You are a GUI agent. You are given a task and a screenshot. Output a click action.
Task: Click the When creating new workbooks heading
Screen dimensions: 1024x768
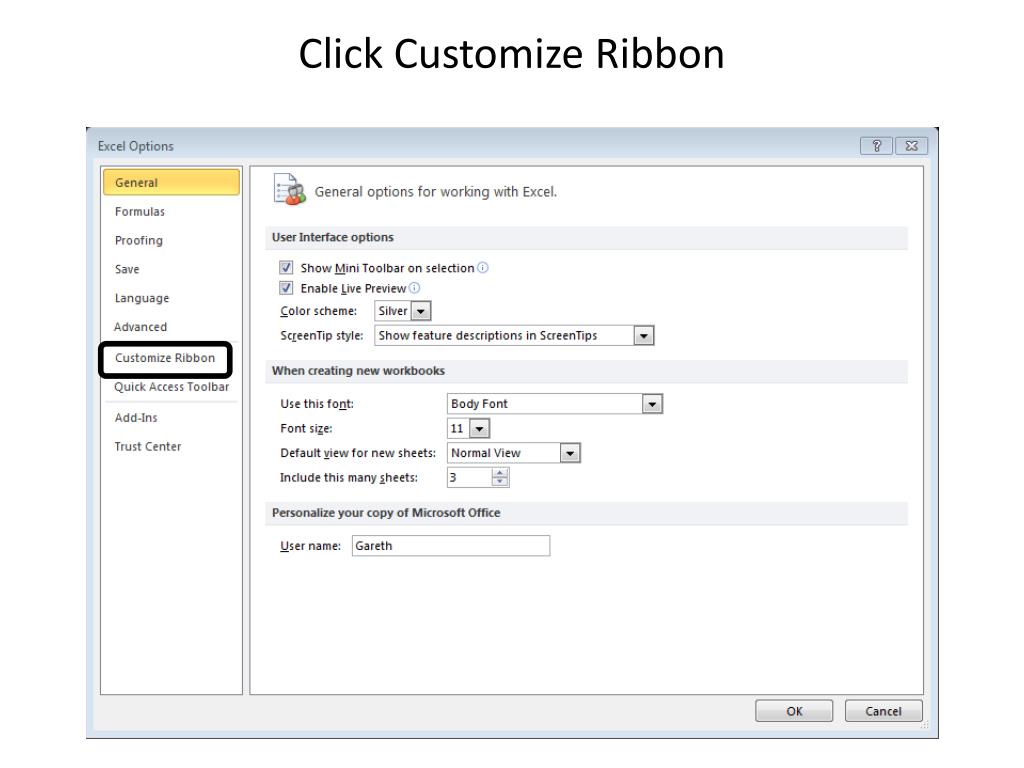point(359,371)
